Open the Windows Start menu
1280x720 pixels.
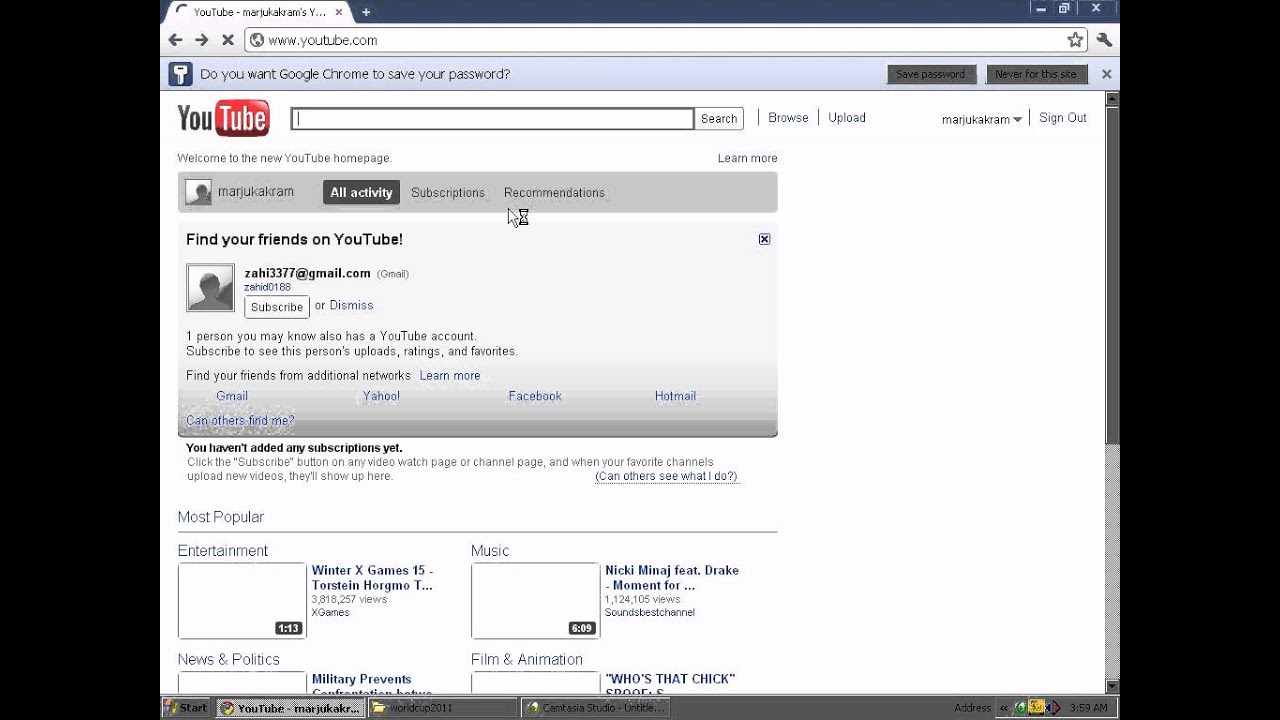click(186, 708)
